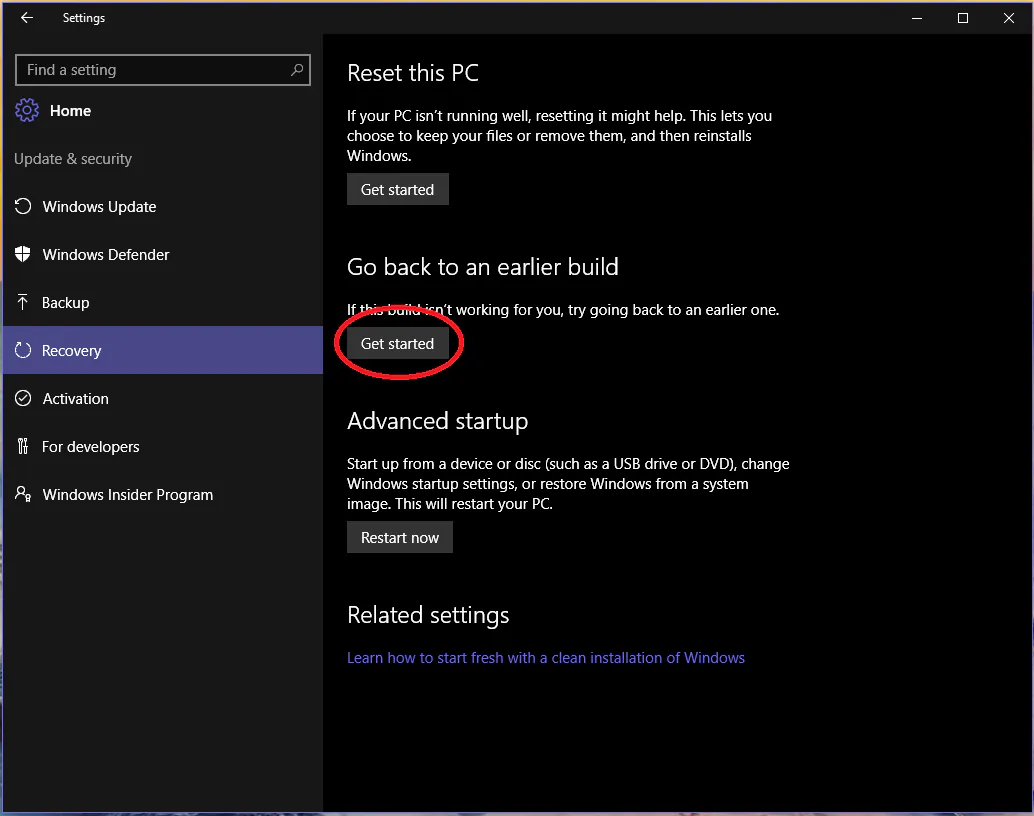Screen dimensions: 1034x816
Task: Click the Restart now button
Action: click(400, 538)
